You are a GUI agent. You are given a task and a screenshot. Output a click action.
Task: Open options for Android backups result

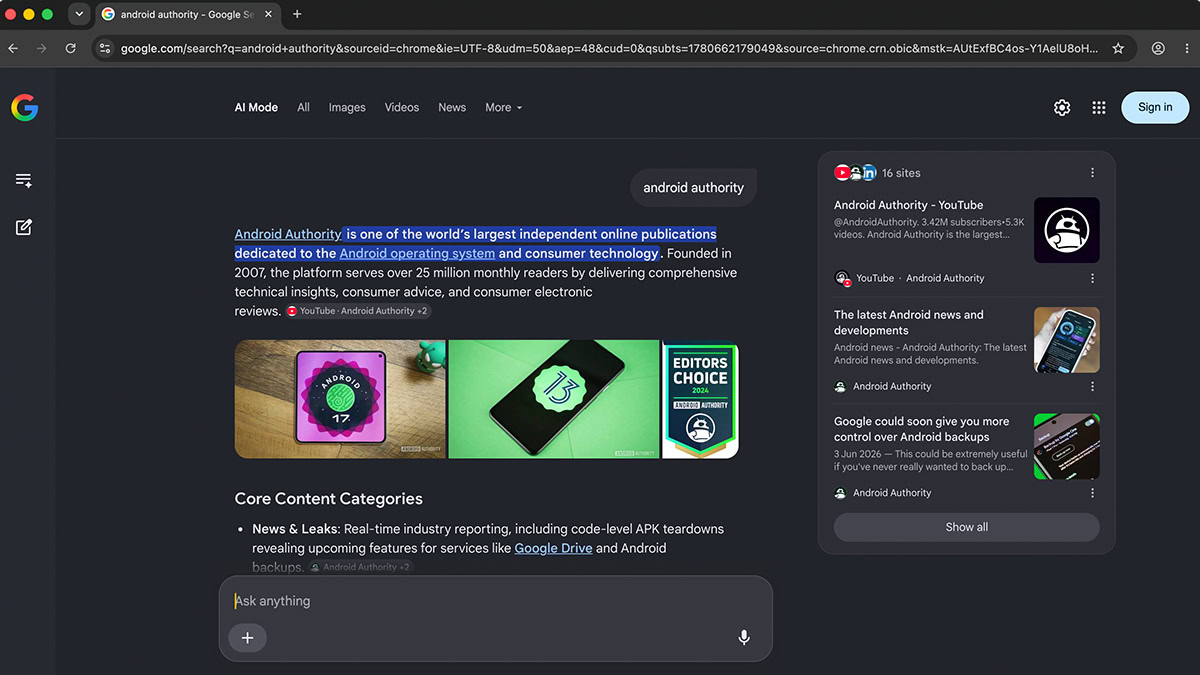[1092, 493]
